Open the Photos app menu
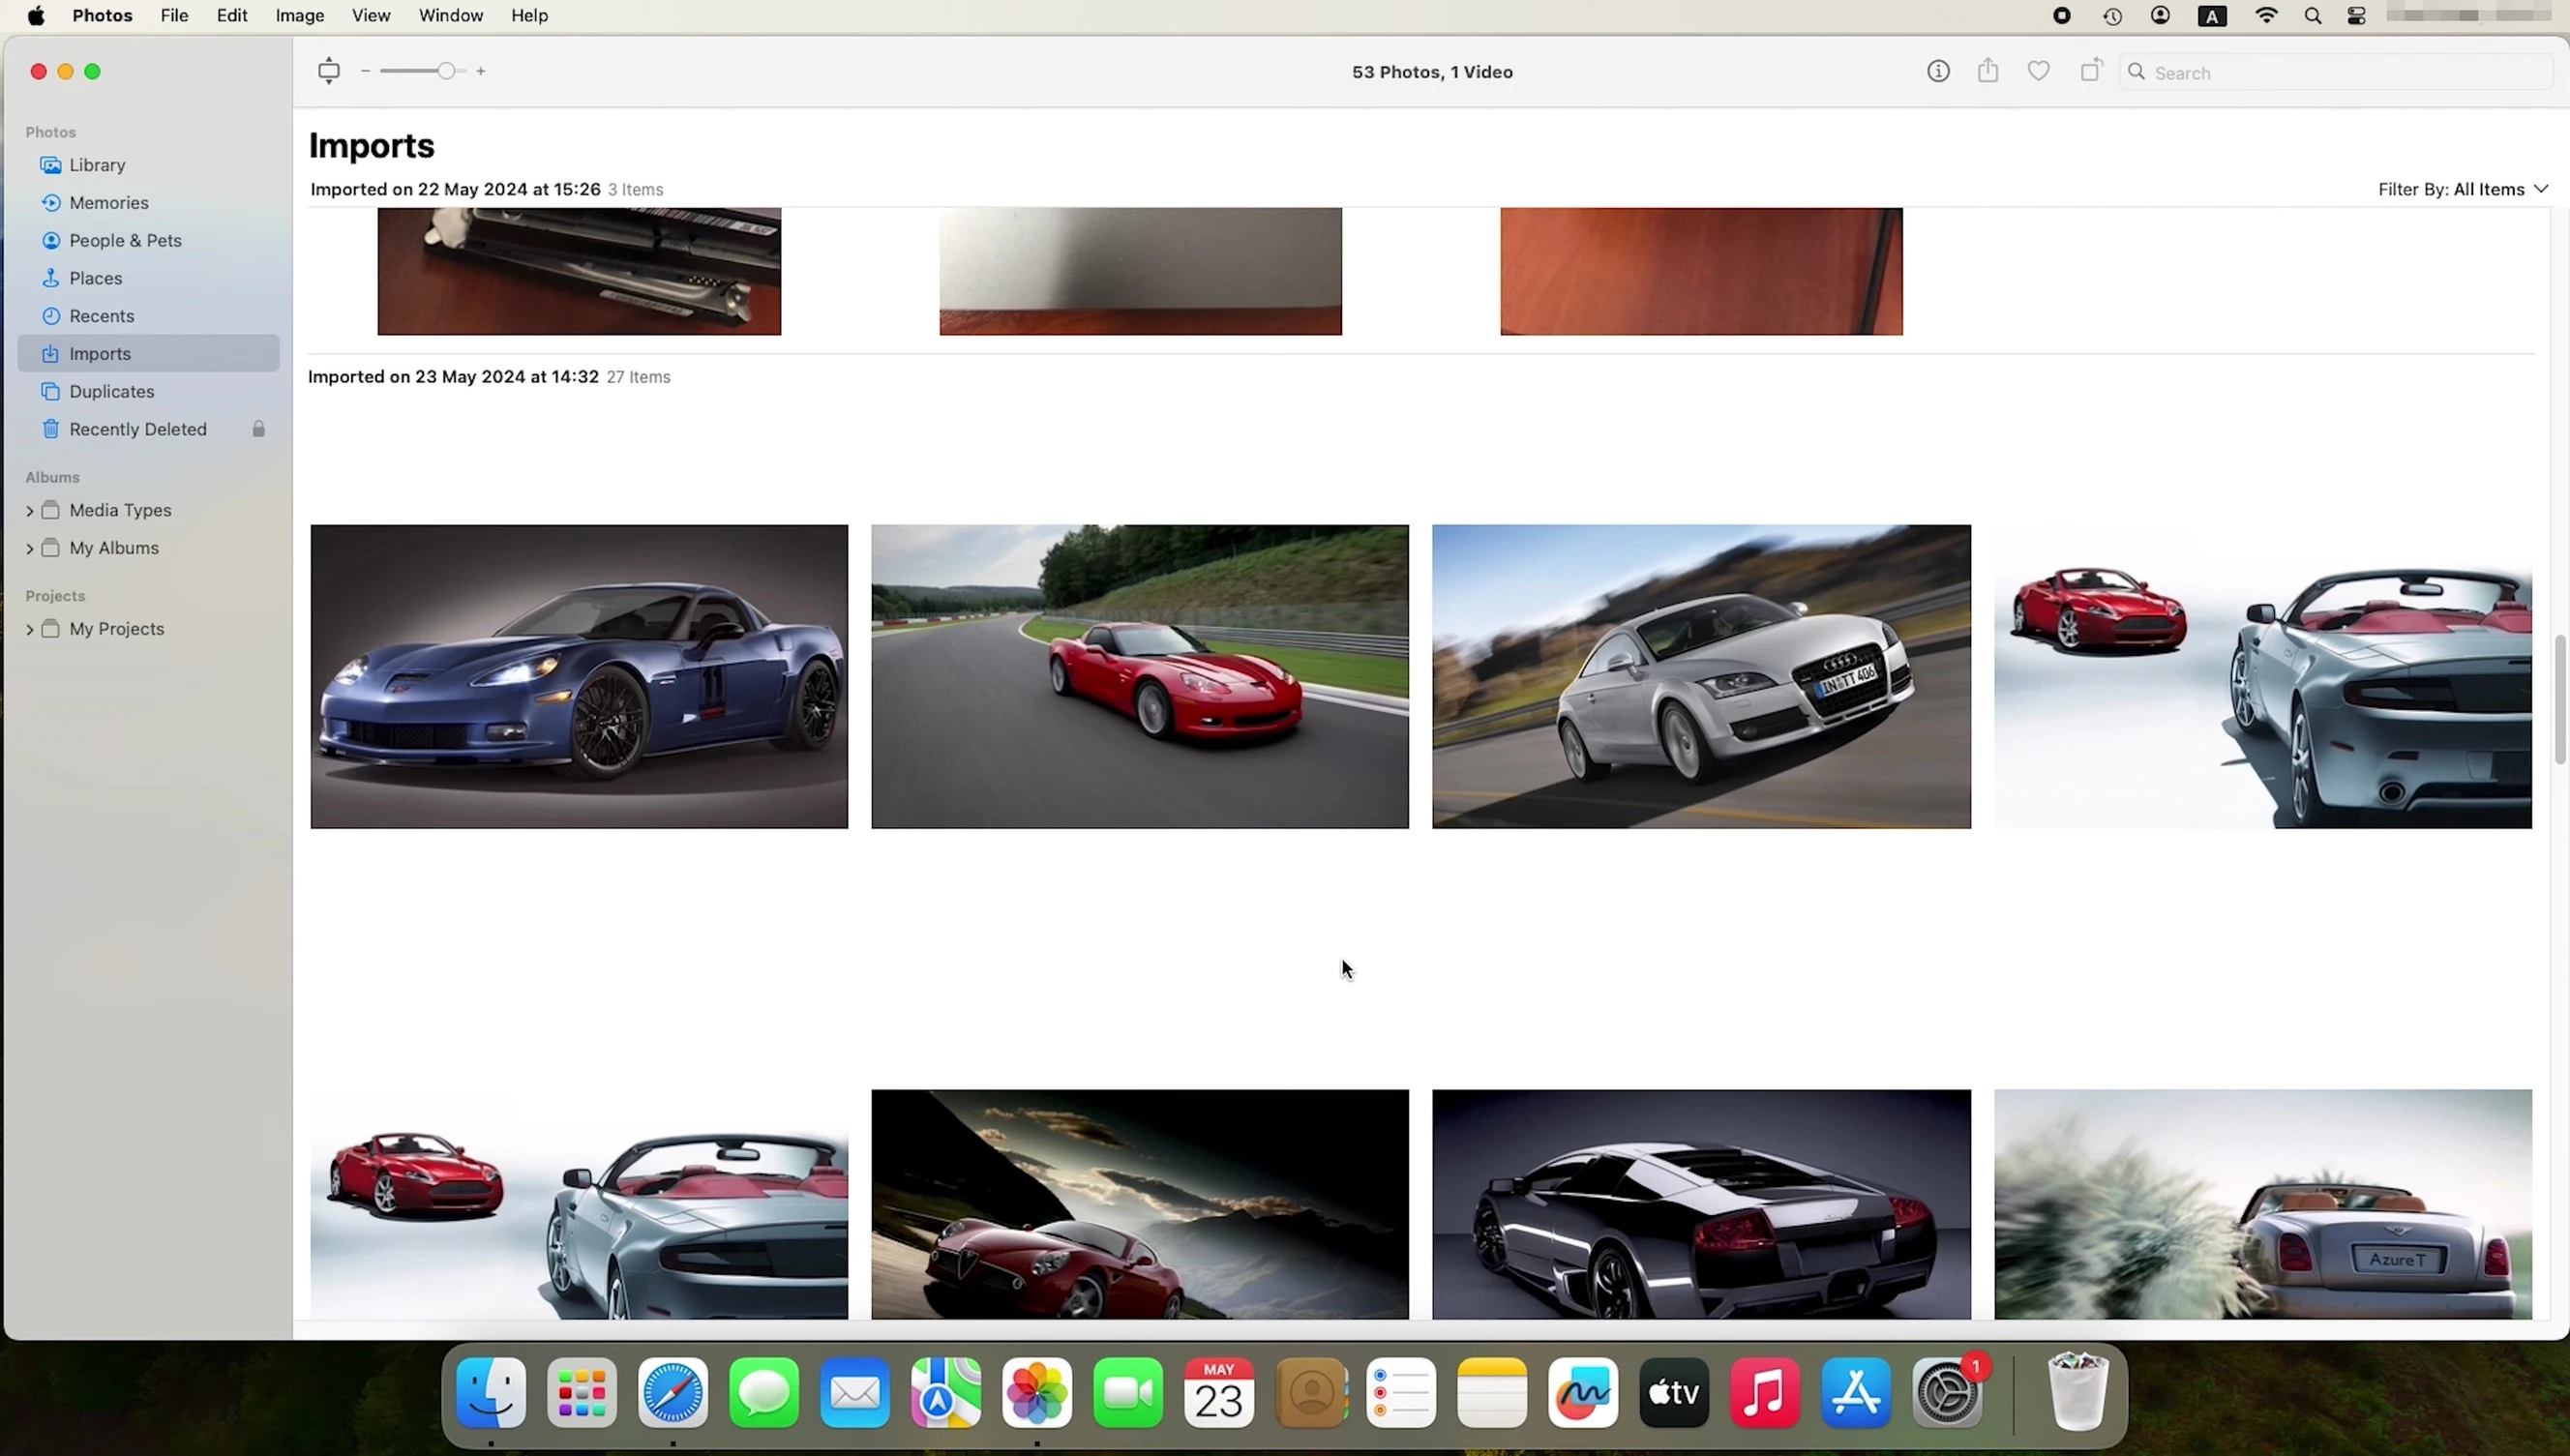 (102, 15)
